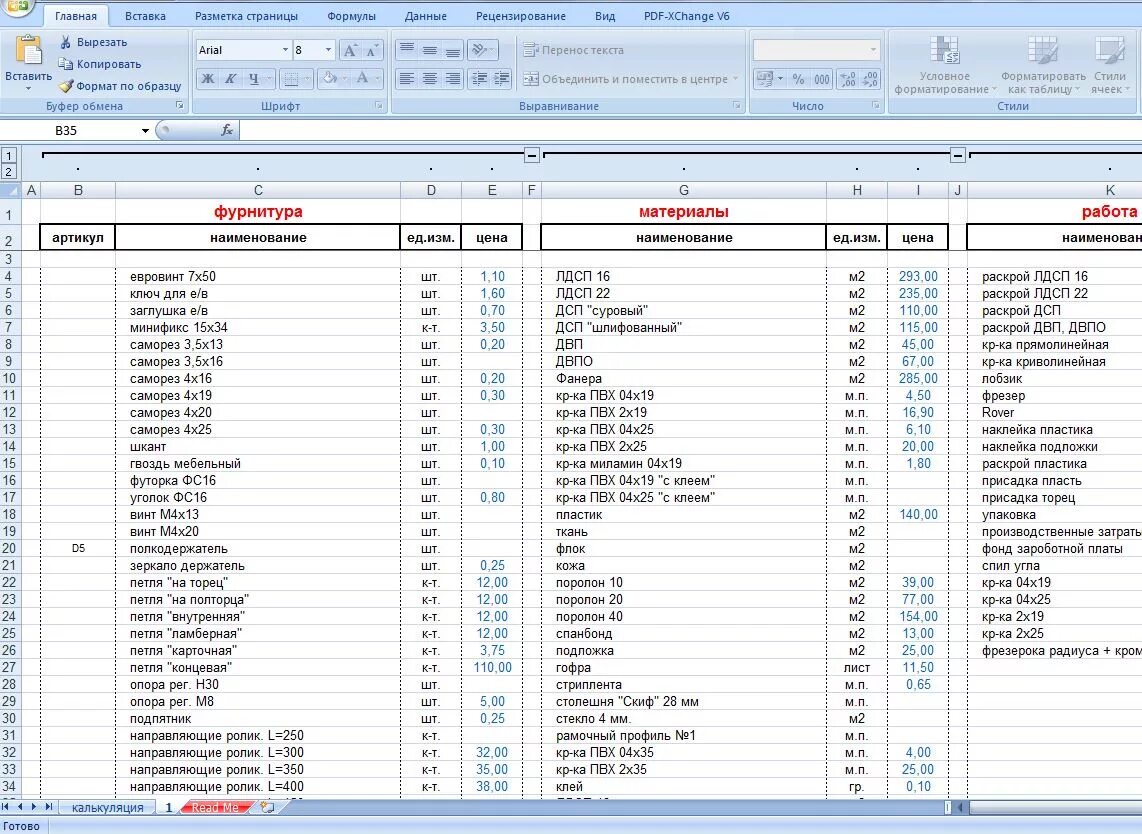The width and height of the screenshot is (1142, 834).
Task: Center cell text horizontally
Action: (x=430, y=79)
